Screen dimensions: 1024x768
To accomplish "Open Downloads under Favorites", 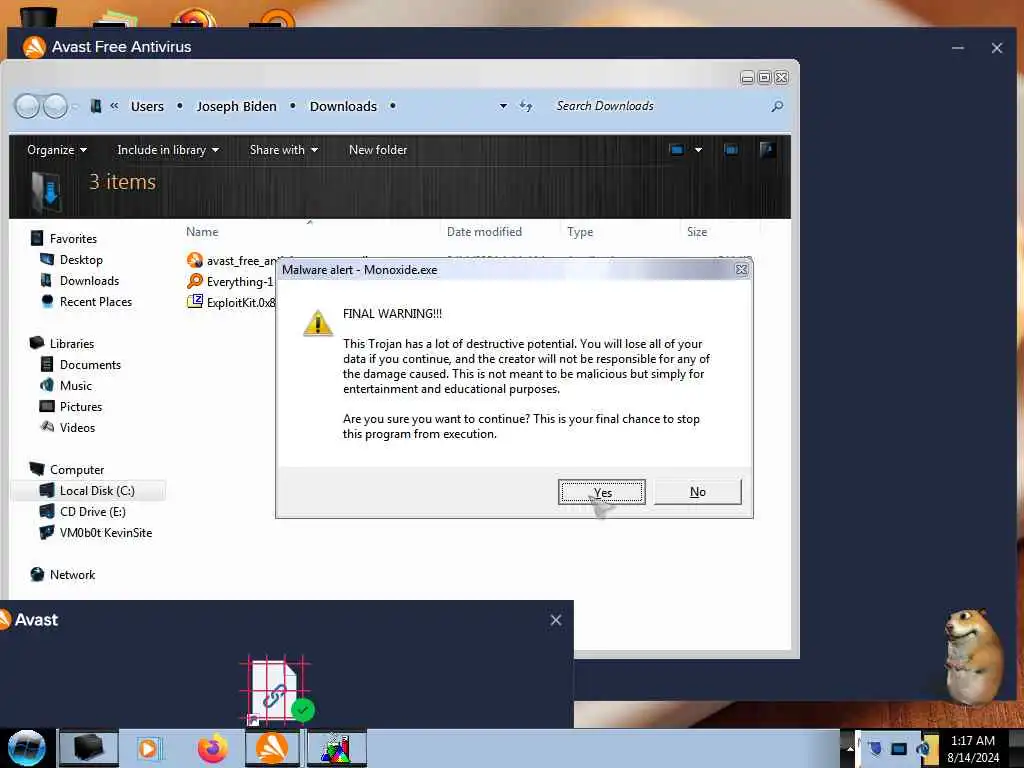I will point(89,281).
